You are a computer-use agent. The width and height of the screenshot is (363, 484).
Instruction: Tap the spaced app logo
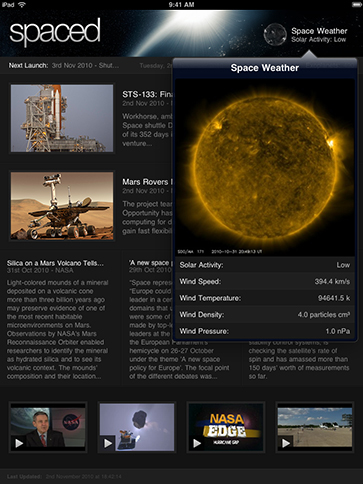pos(55,32)
